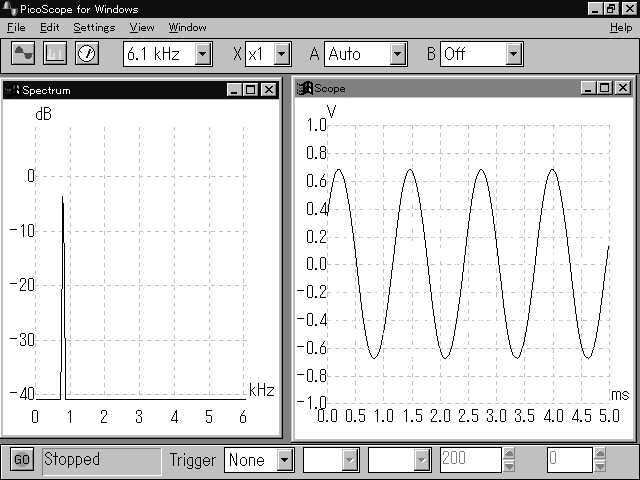Open the Help menu

click(x=621, y=27)
